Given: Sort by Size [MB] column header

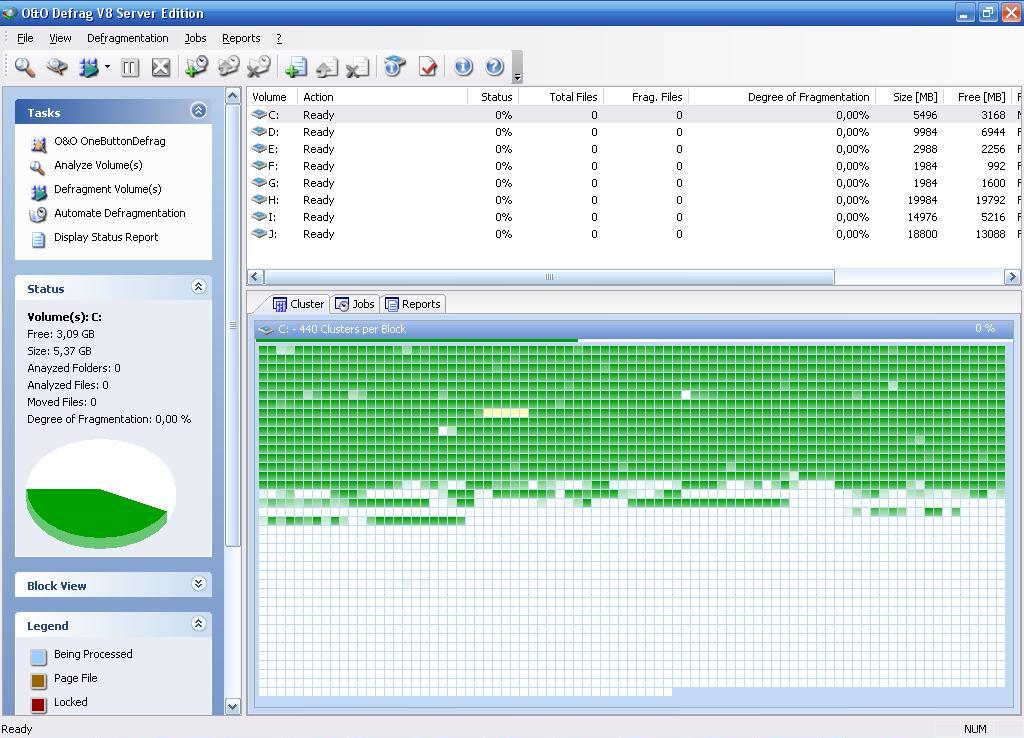Looking at the screenshot, I should pos(910,97).
